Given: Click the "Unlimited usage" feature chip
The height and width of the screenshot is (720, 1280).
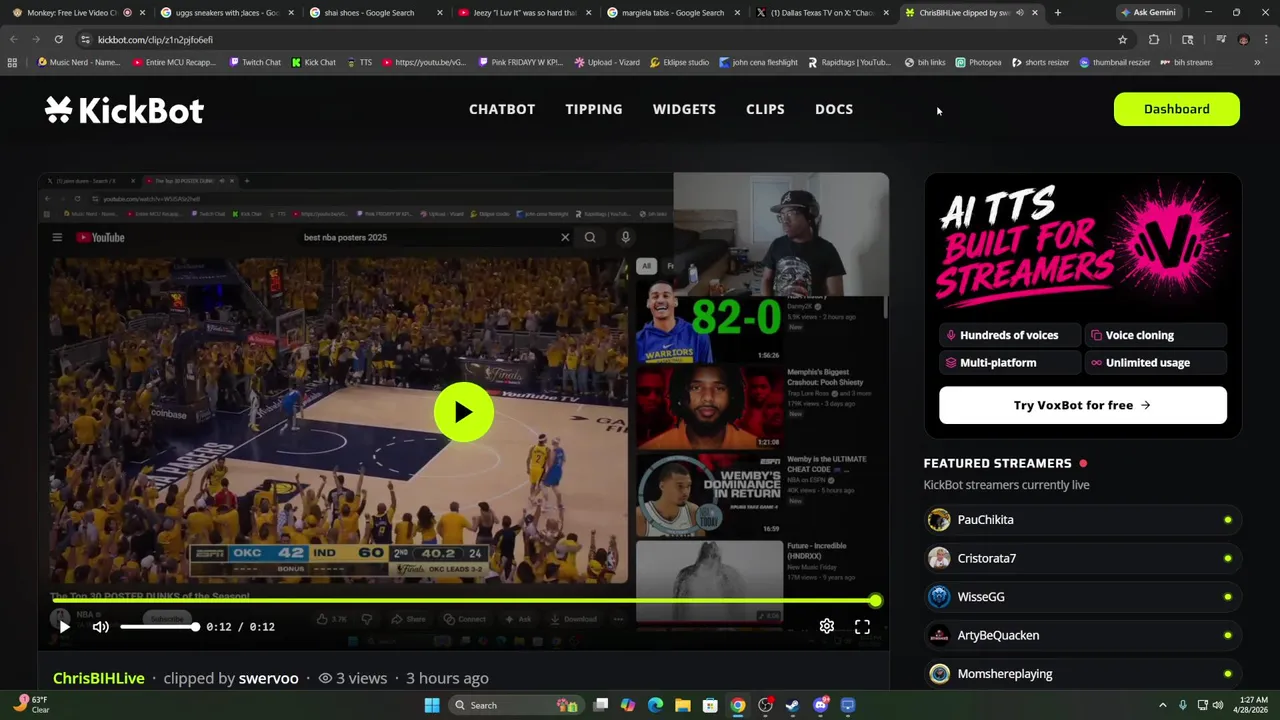Looking at the screenshot, I should (x=1155, y=363).
